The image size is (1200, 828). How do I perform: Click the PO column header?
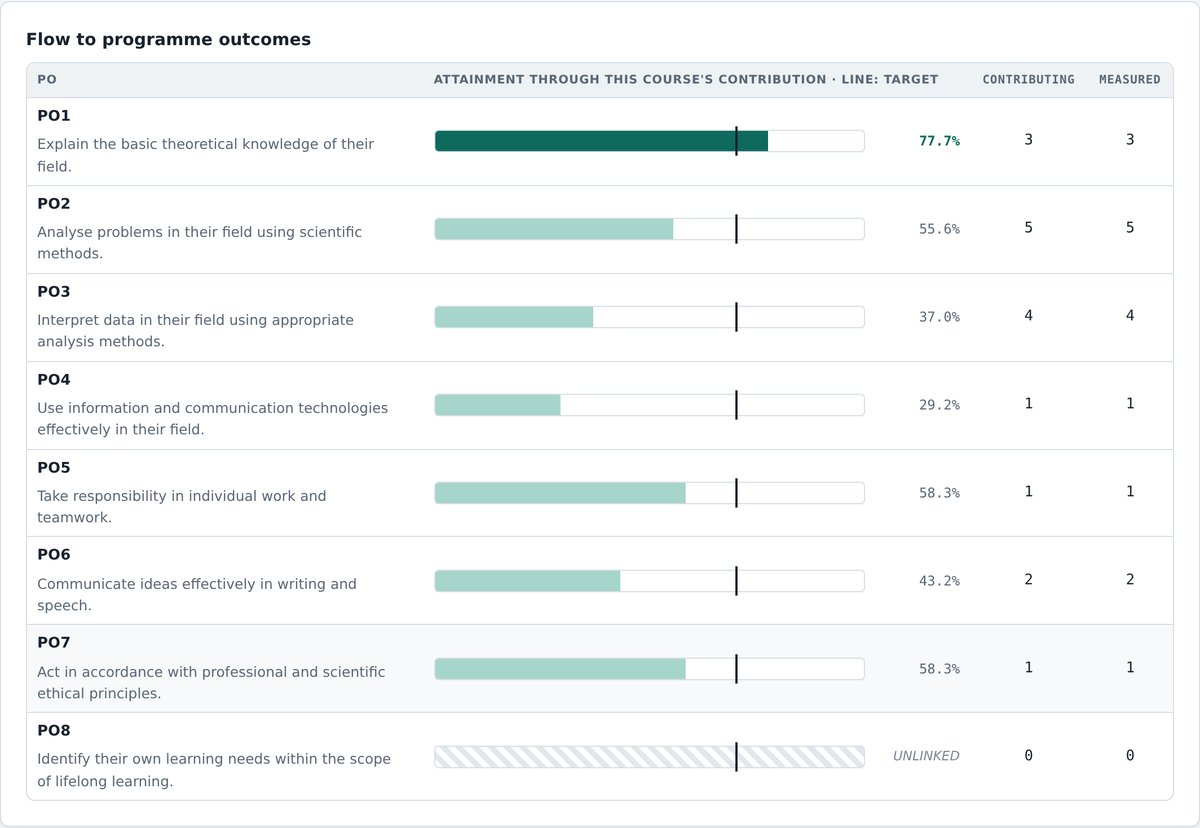click(47, 80)
